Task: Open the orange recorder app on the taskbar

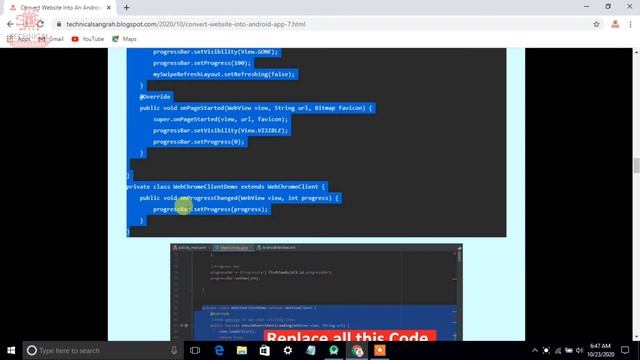Action: click(380, 350)
